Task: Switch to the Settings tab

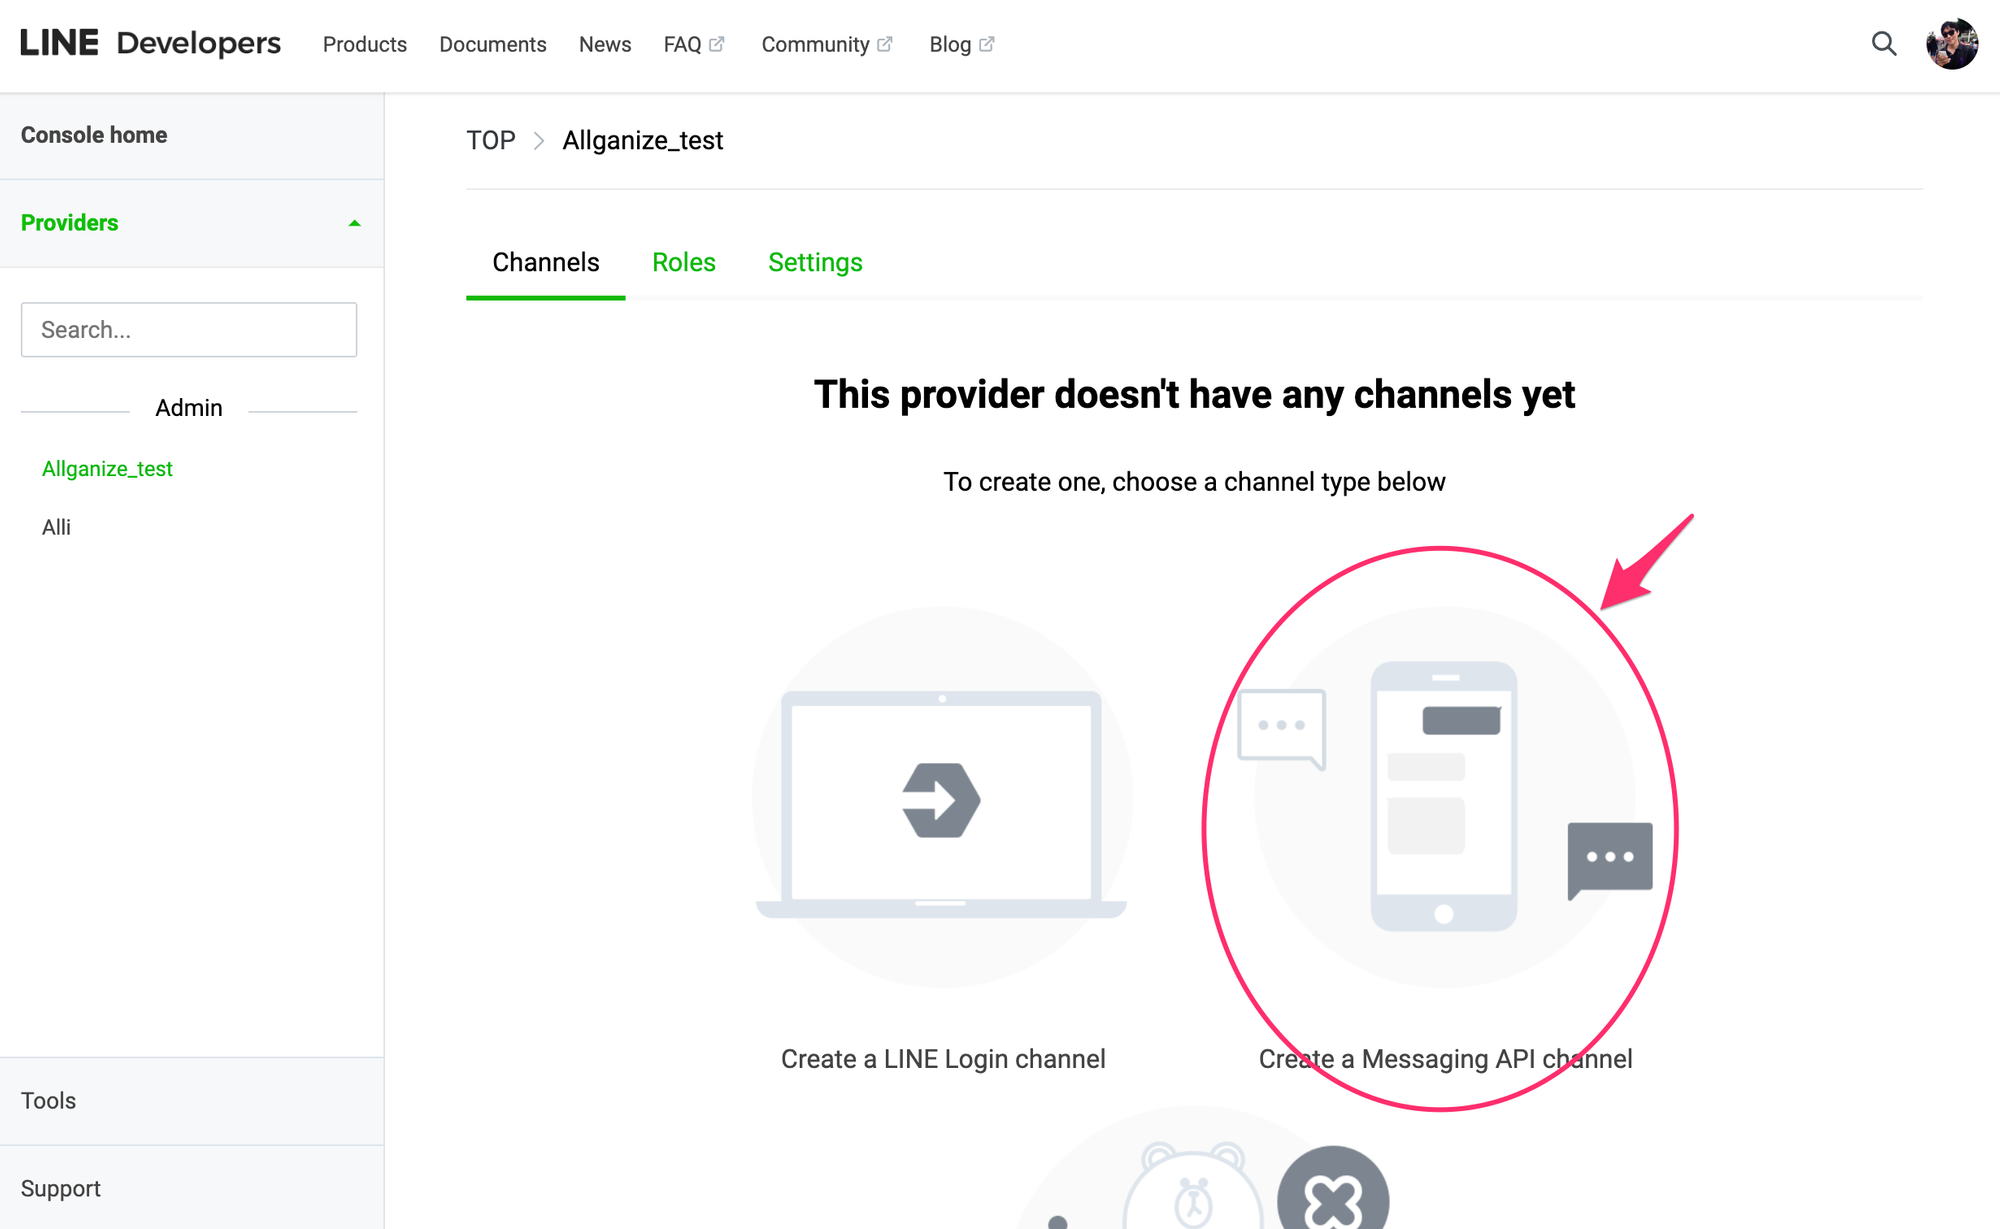Action: (814, 262)
